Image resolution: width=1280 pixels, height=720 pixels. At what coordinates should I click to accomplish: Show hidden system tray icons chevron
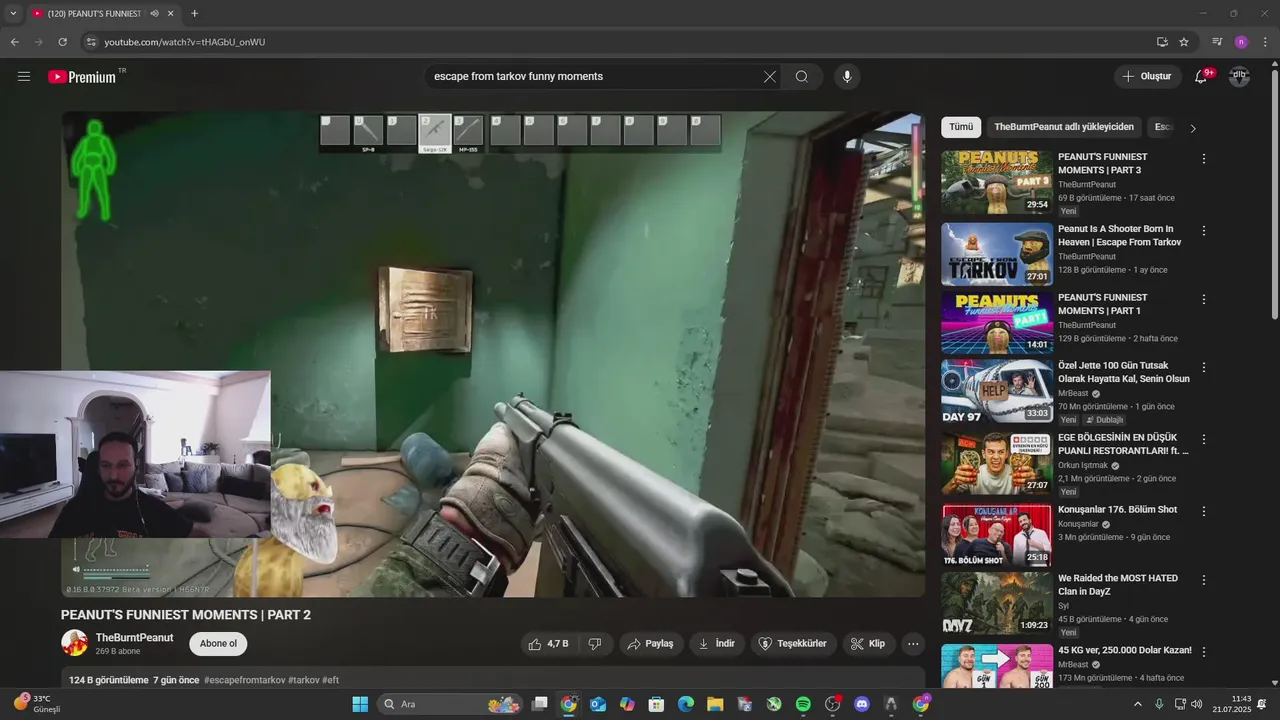click(1138, 704)
